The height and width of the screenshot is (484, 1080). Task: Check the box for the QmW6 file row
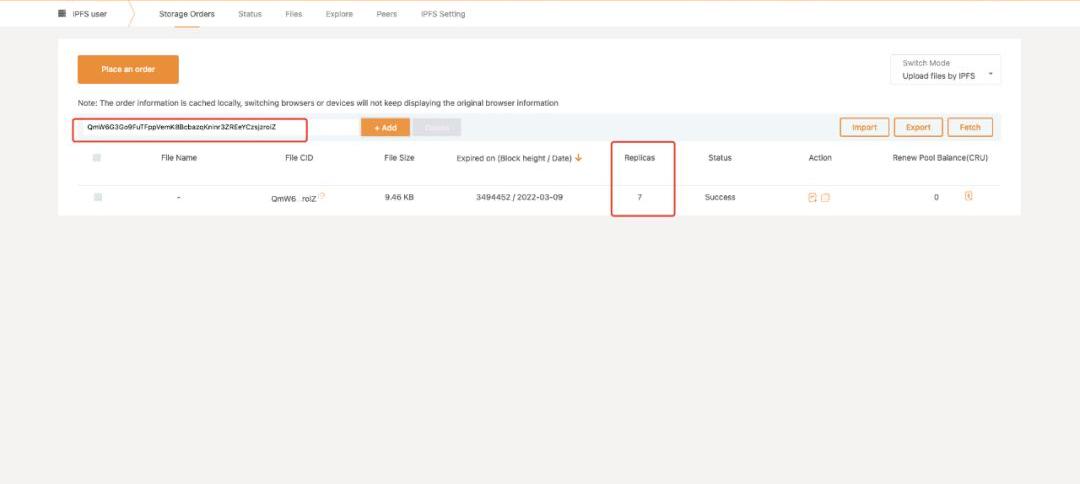[x=97, y=198]
